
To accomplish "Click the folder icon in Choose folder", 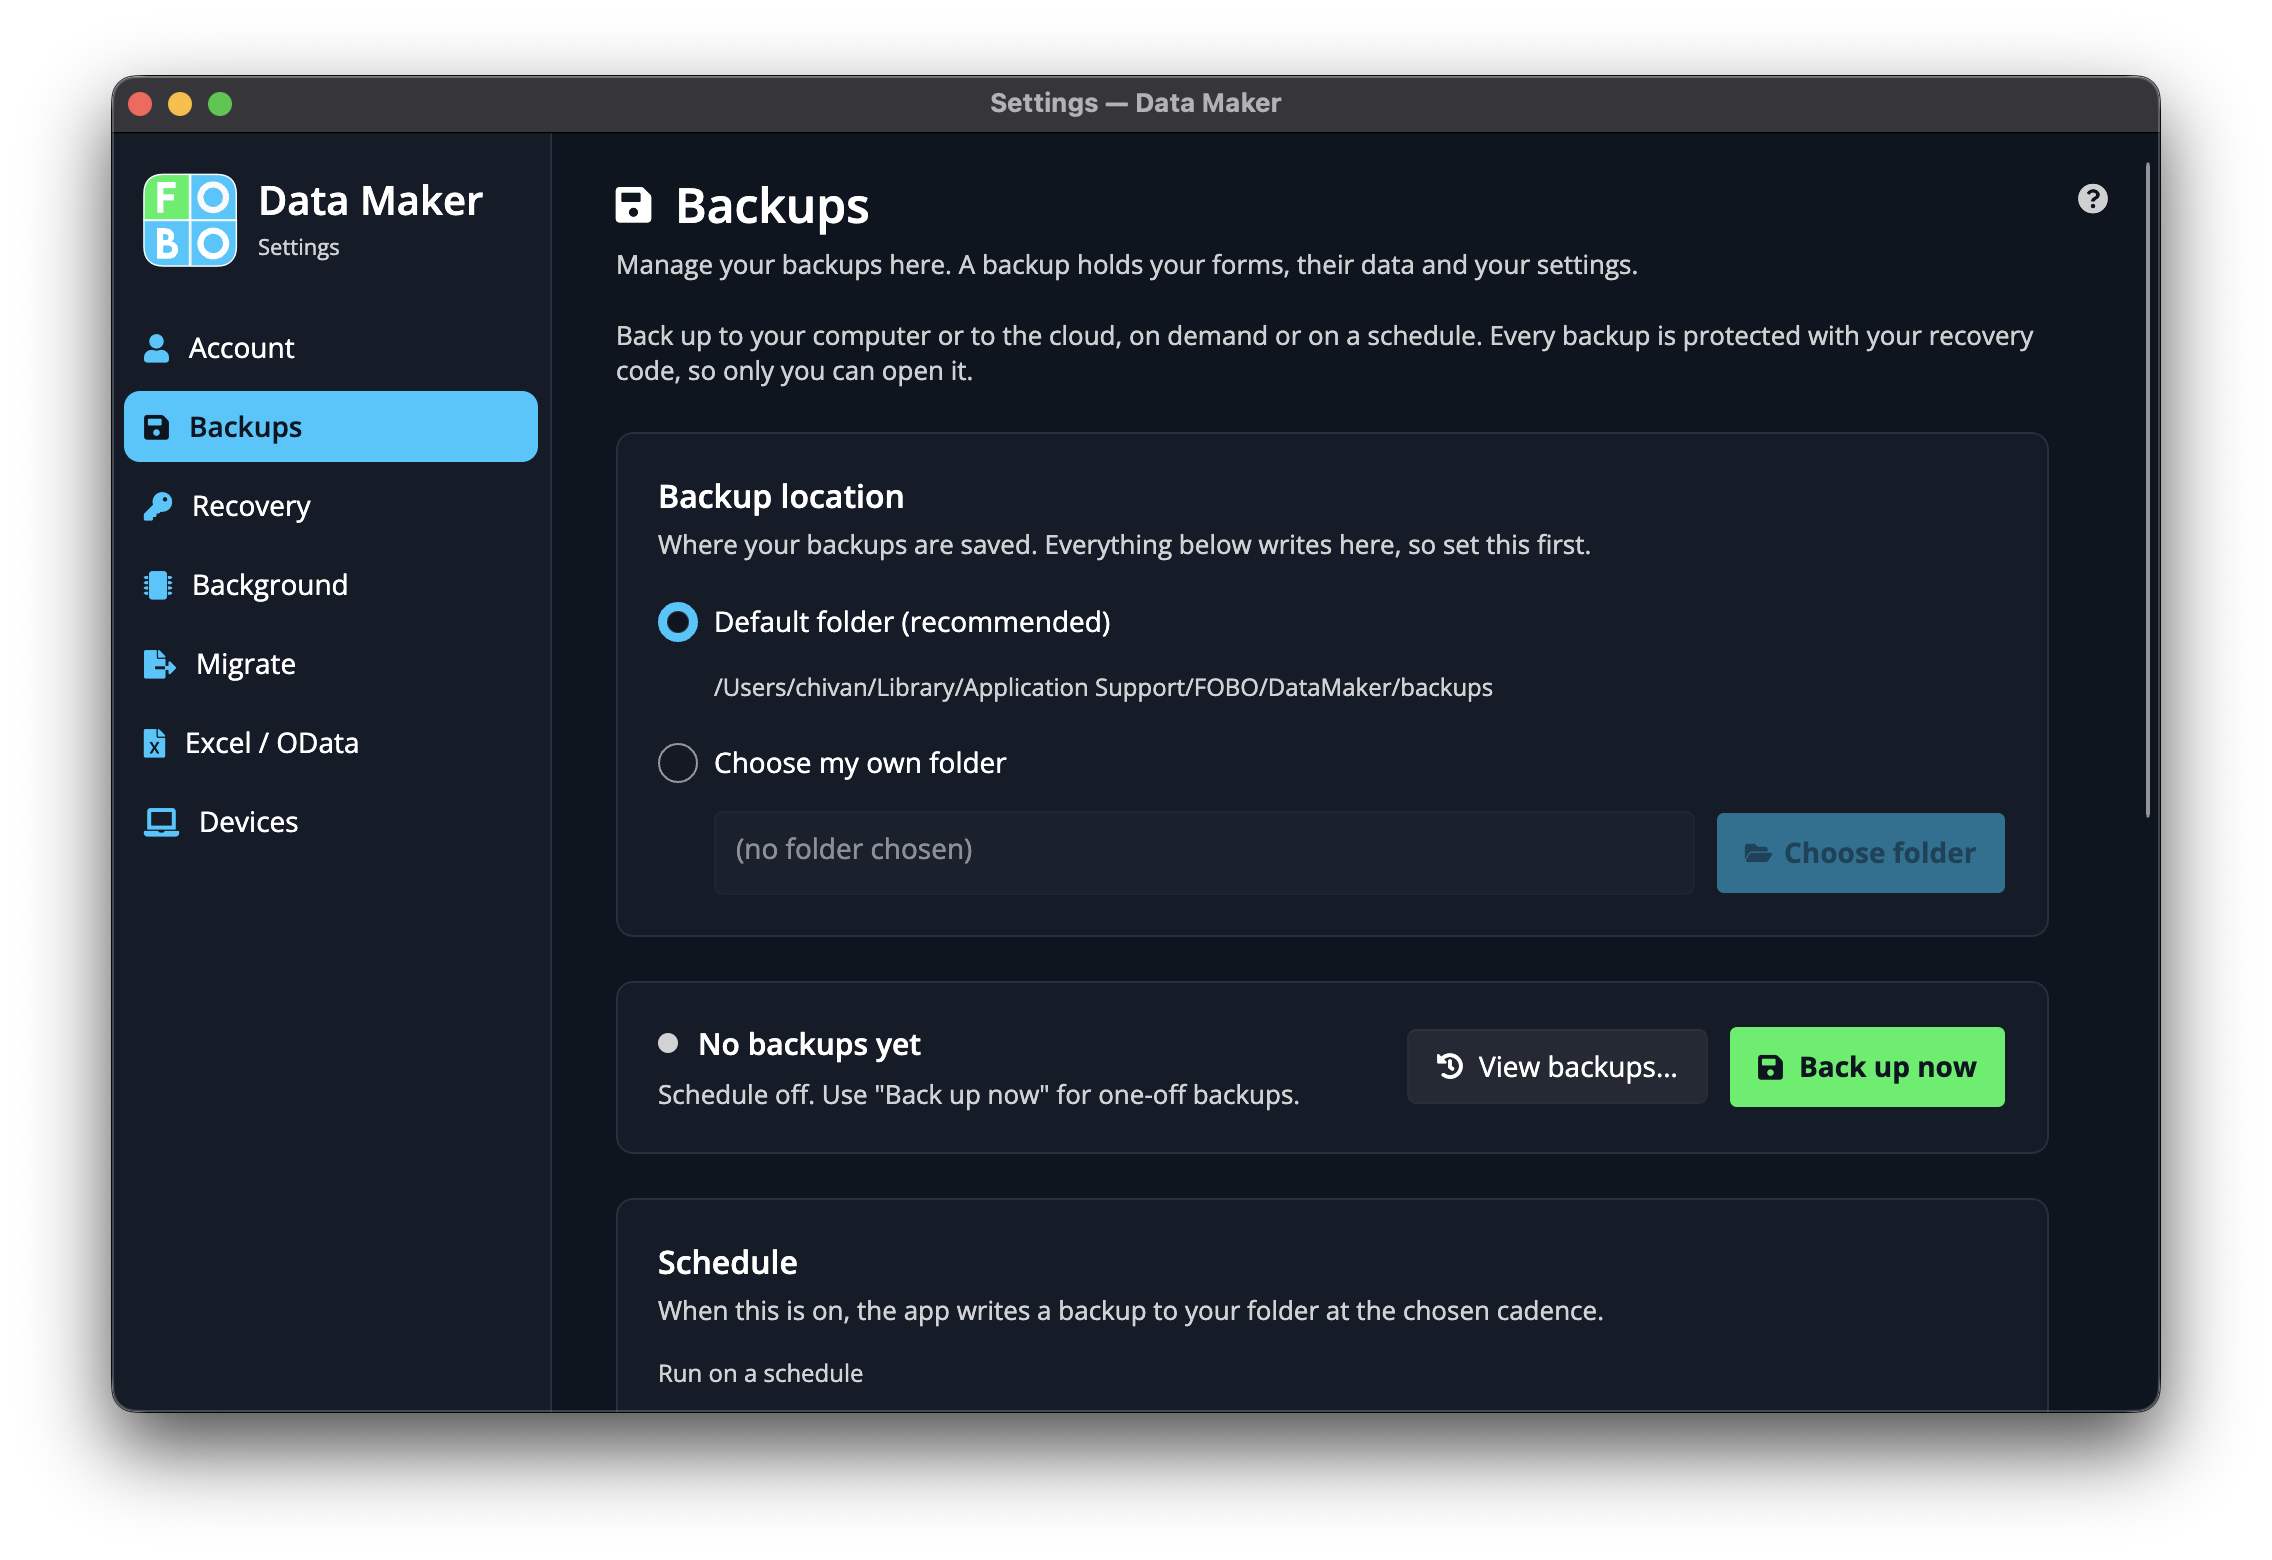I will point(1757,853).
